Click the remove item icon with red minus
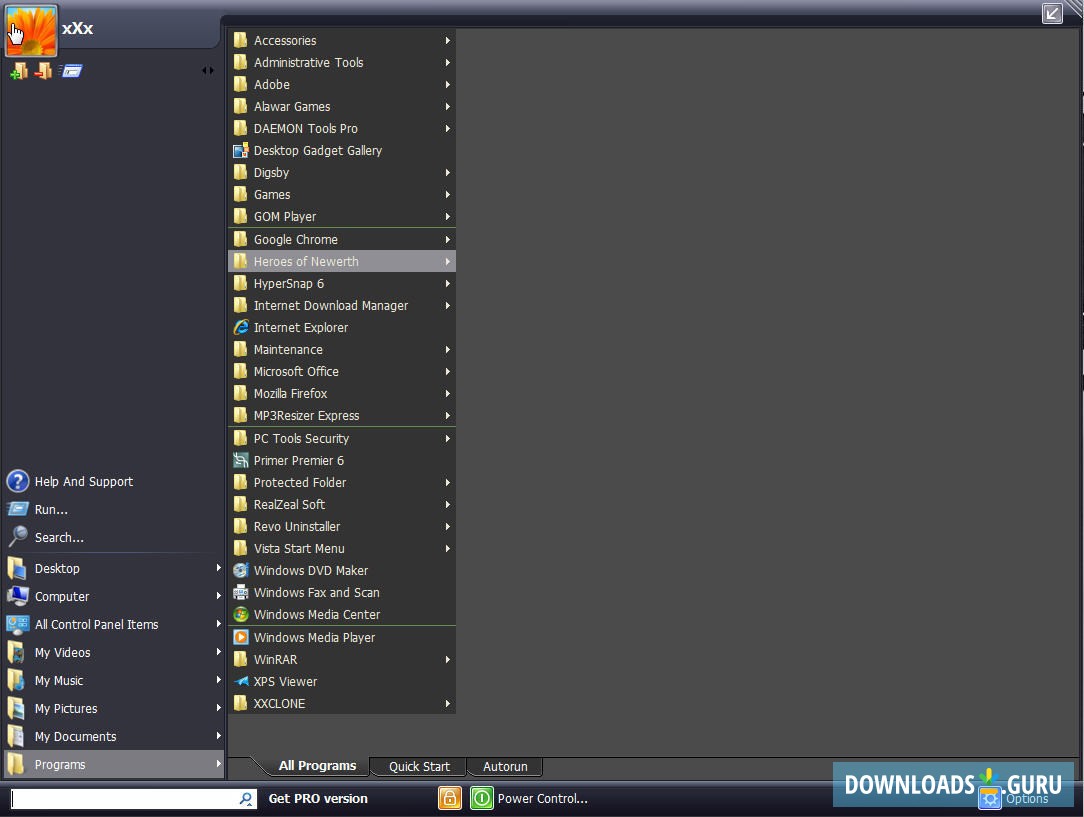The width and height of the screenshot is (1084, 817). point(44,71)
